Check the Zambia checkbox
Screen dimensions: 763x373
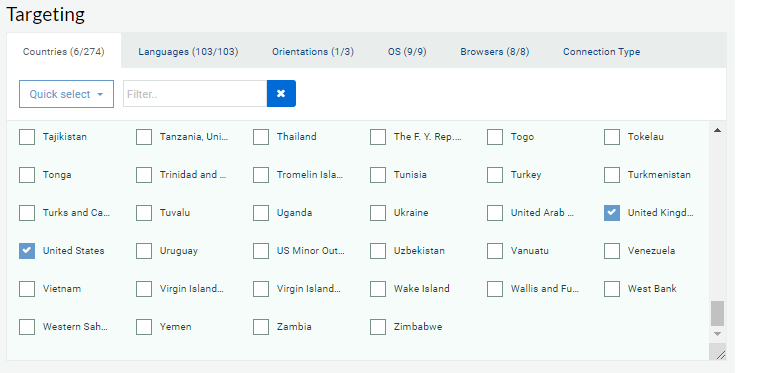[x=261, y=327]
